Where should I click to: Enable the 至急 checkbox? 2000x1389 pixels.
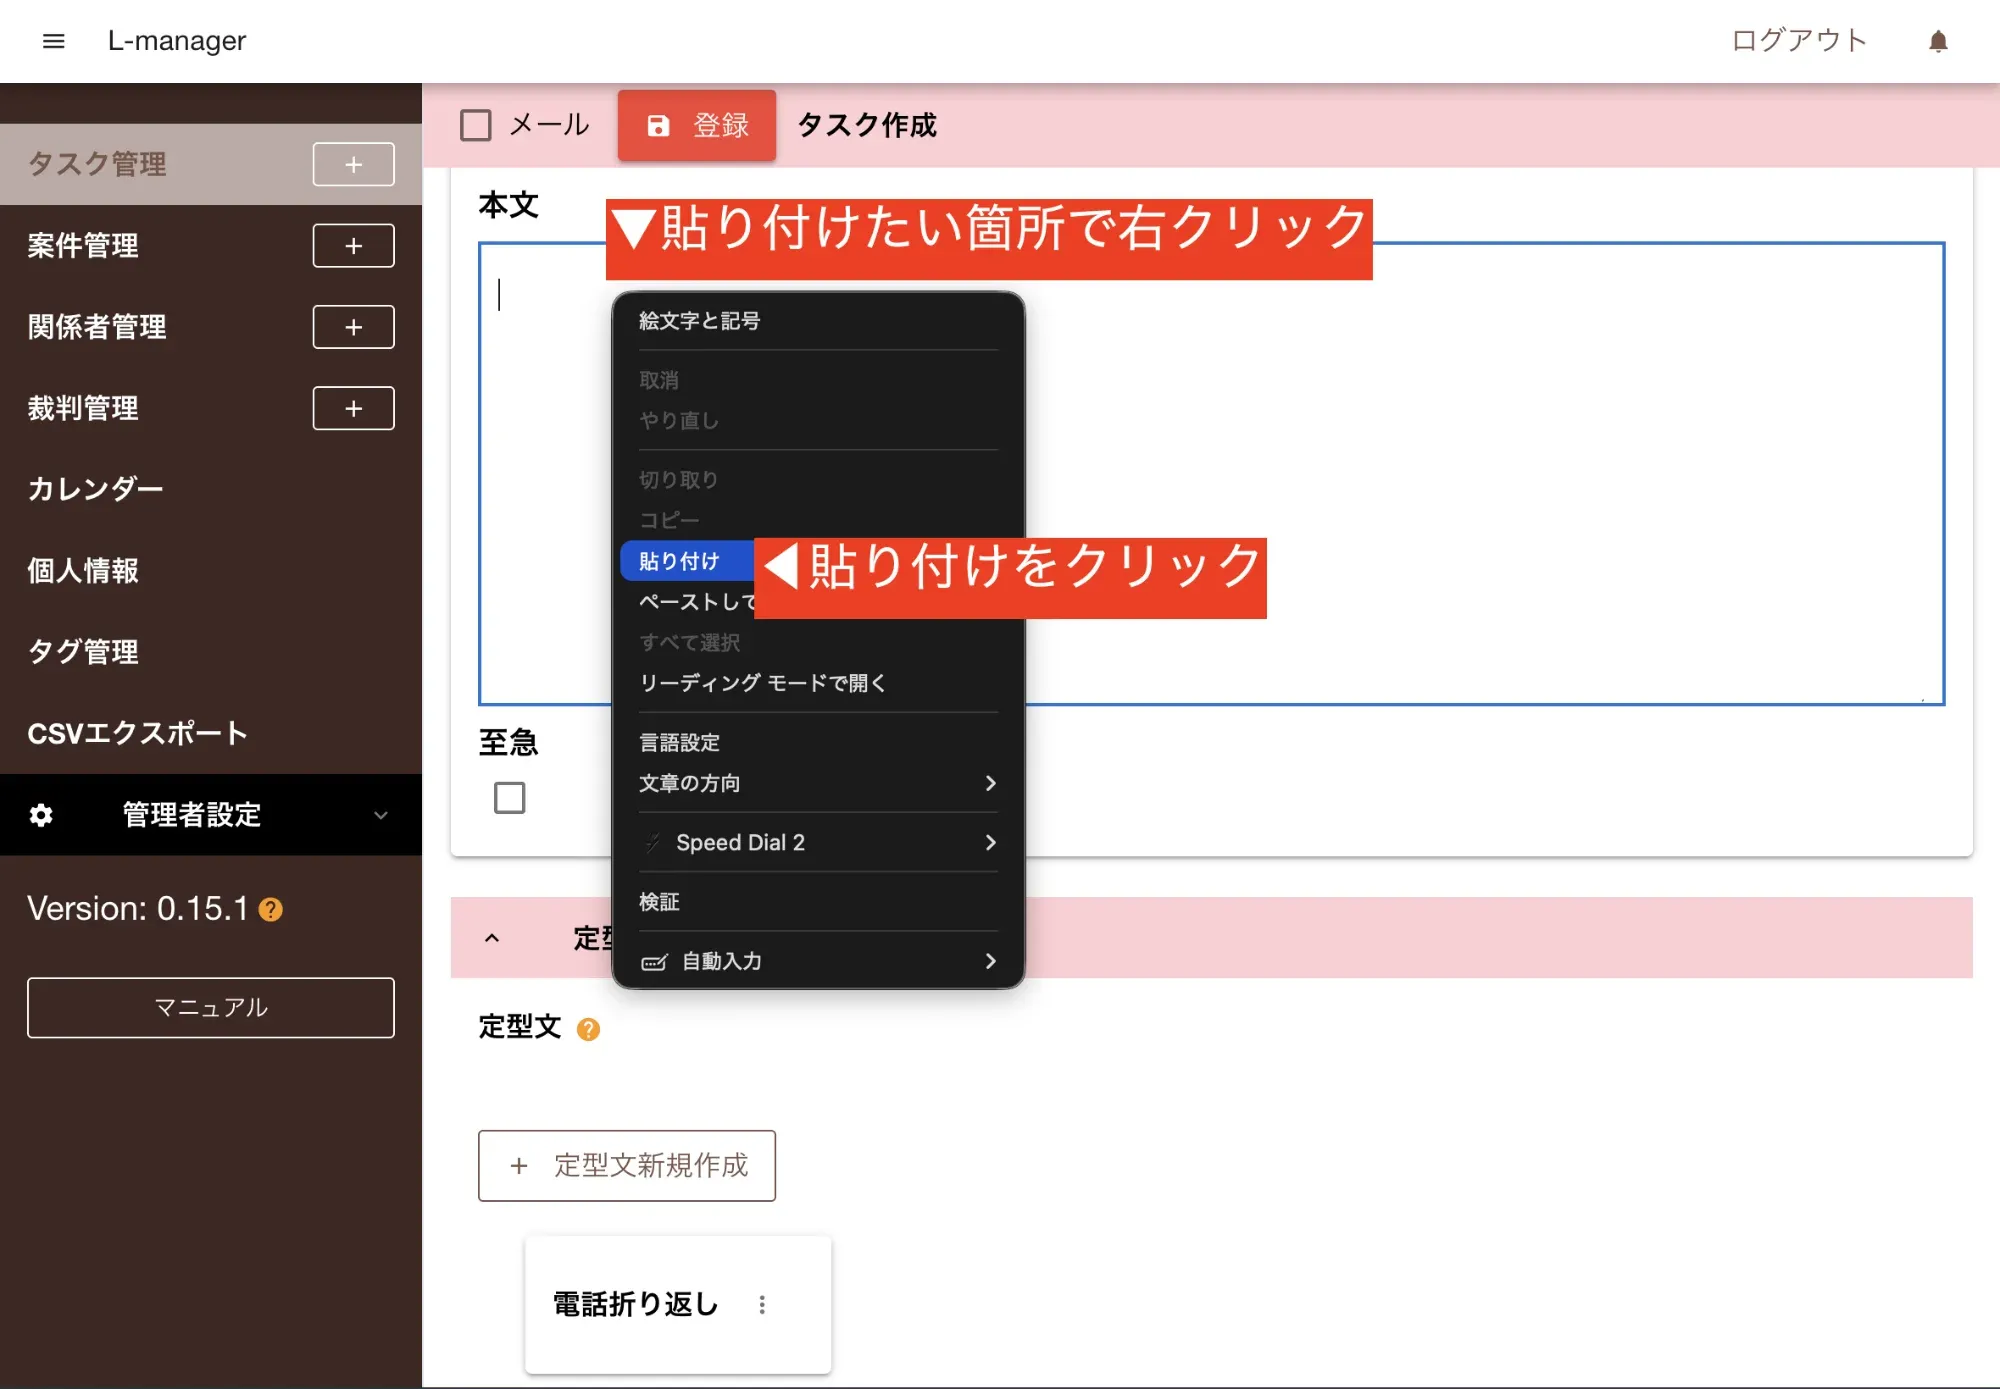tap(510, 798)
